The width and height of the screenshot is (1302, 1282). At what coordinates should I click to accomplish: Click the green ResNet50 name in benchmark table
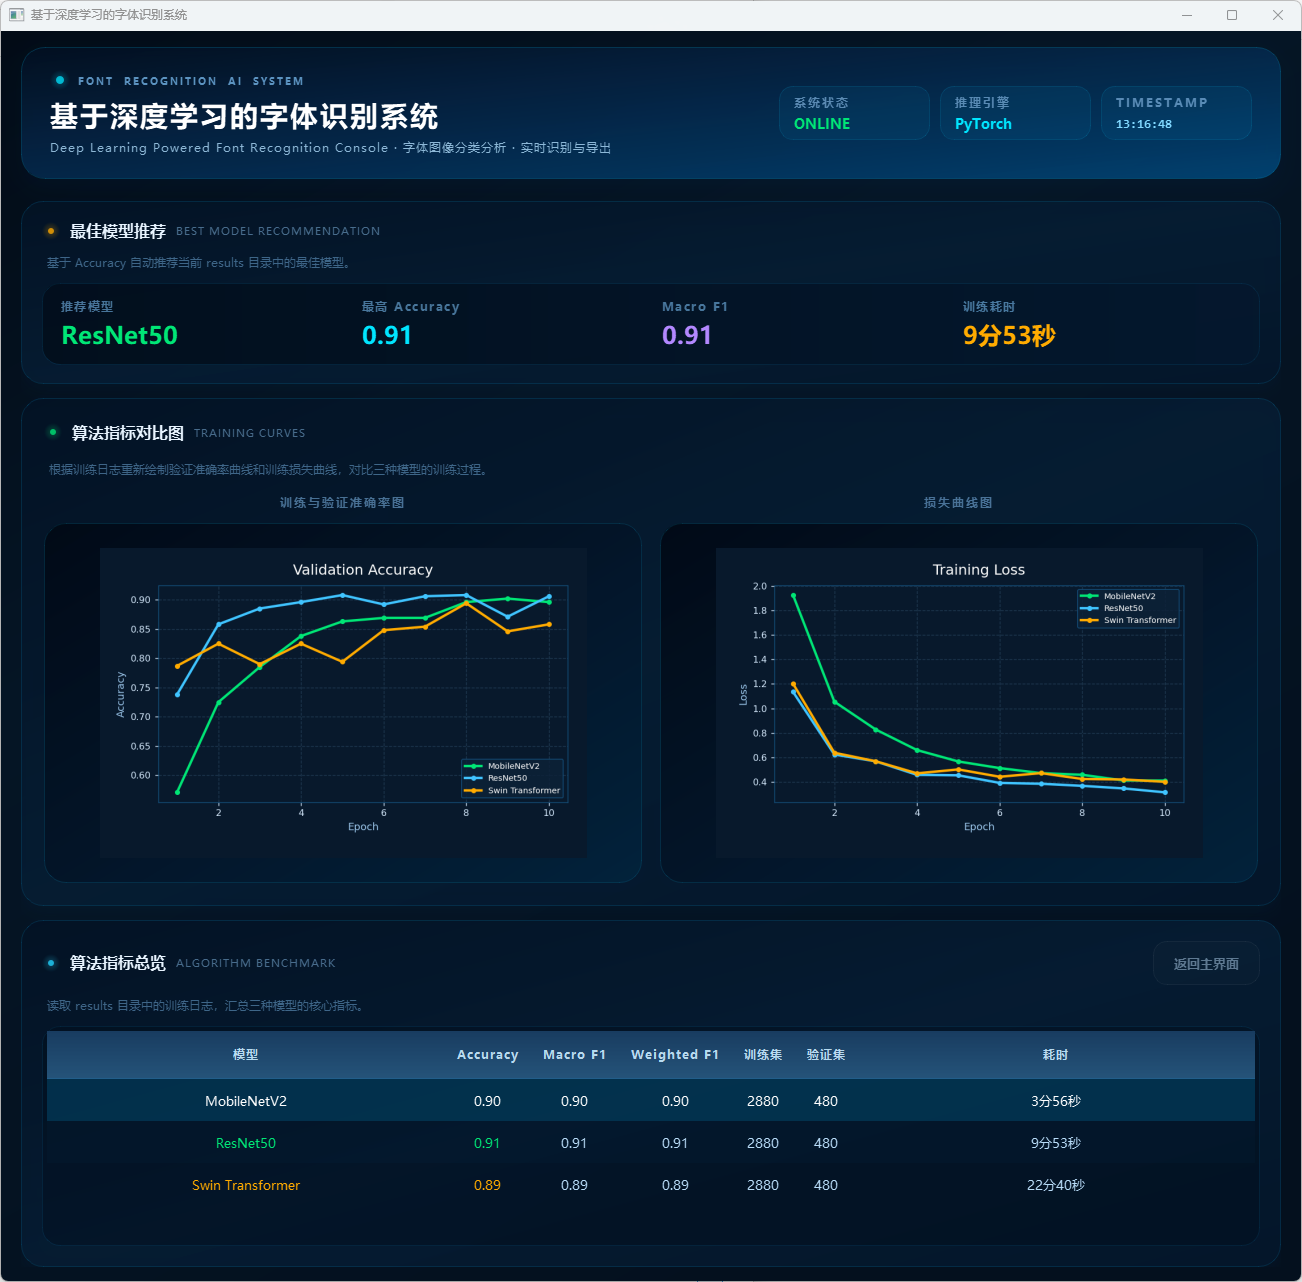coord(246,1143)
